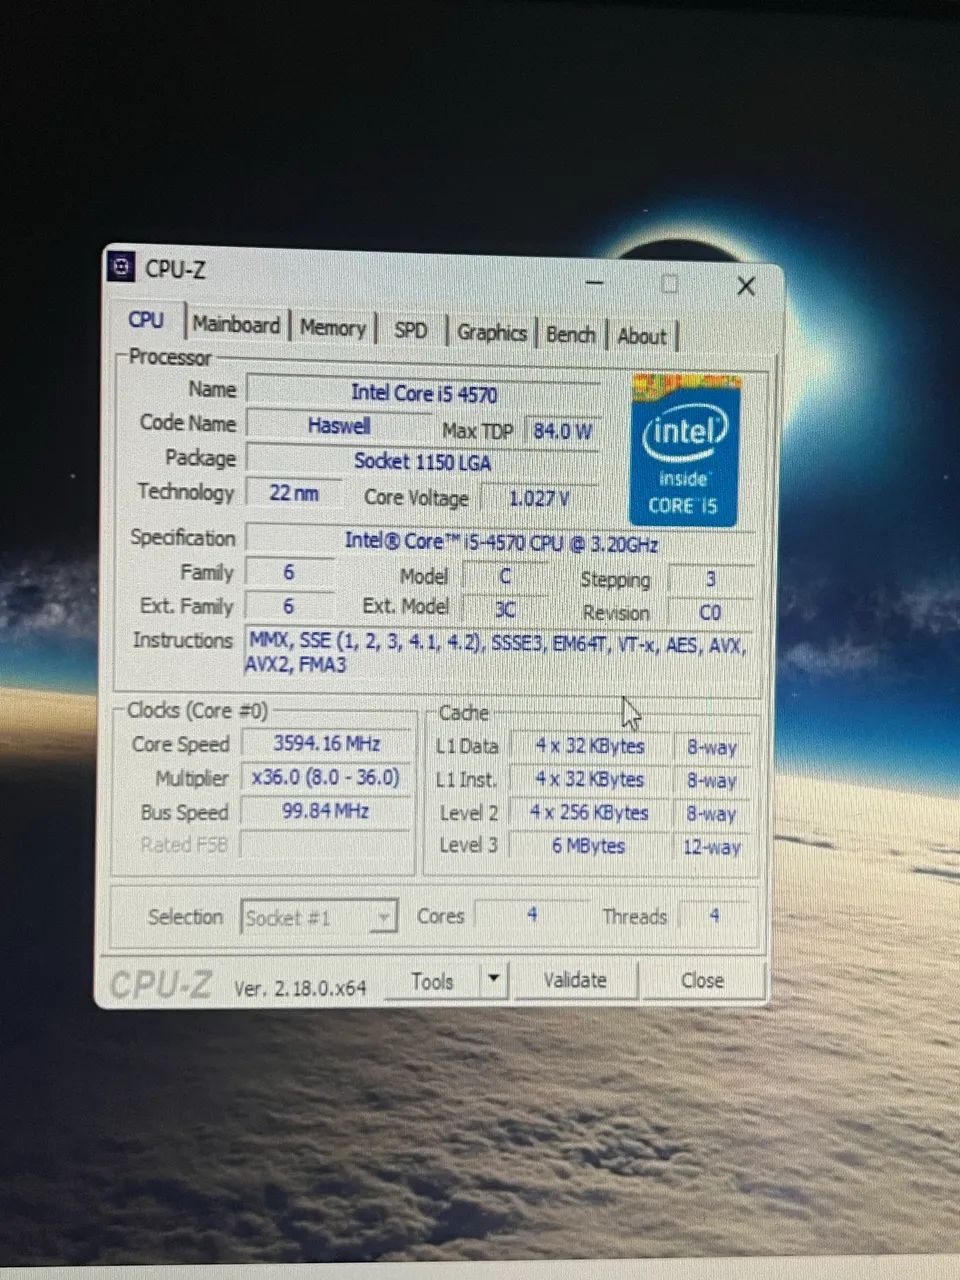Close the CPU-Z window with X
This screenshot has width=960, height=1280.
746,286
